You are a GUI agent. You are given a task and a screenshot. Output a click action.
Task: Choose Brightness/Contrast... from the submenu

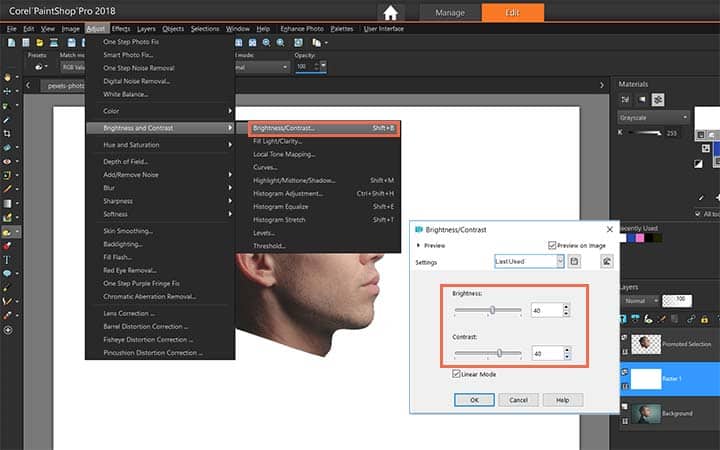324,128
